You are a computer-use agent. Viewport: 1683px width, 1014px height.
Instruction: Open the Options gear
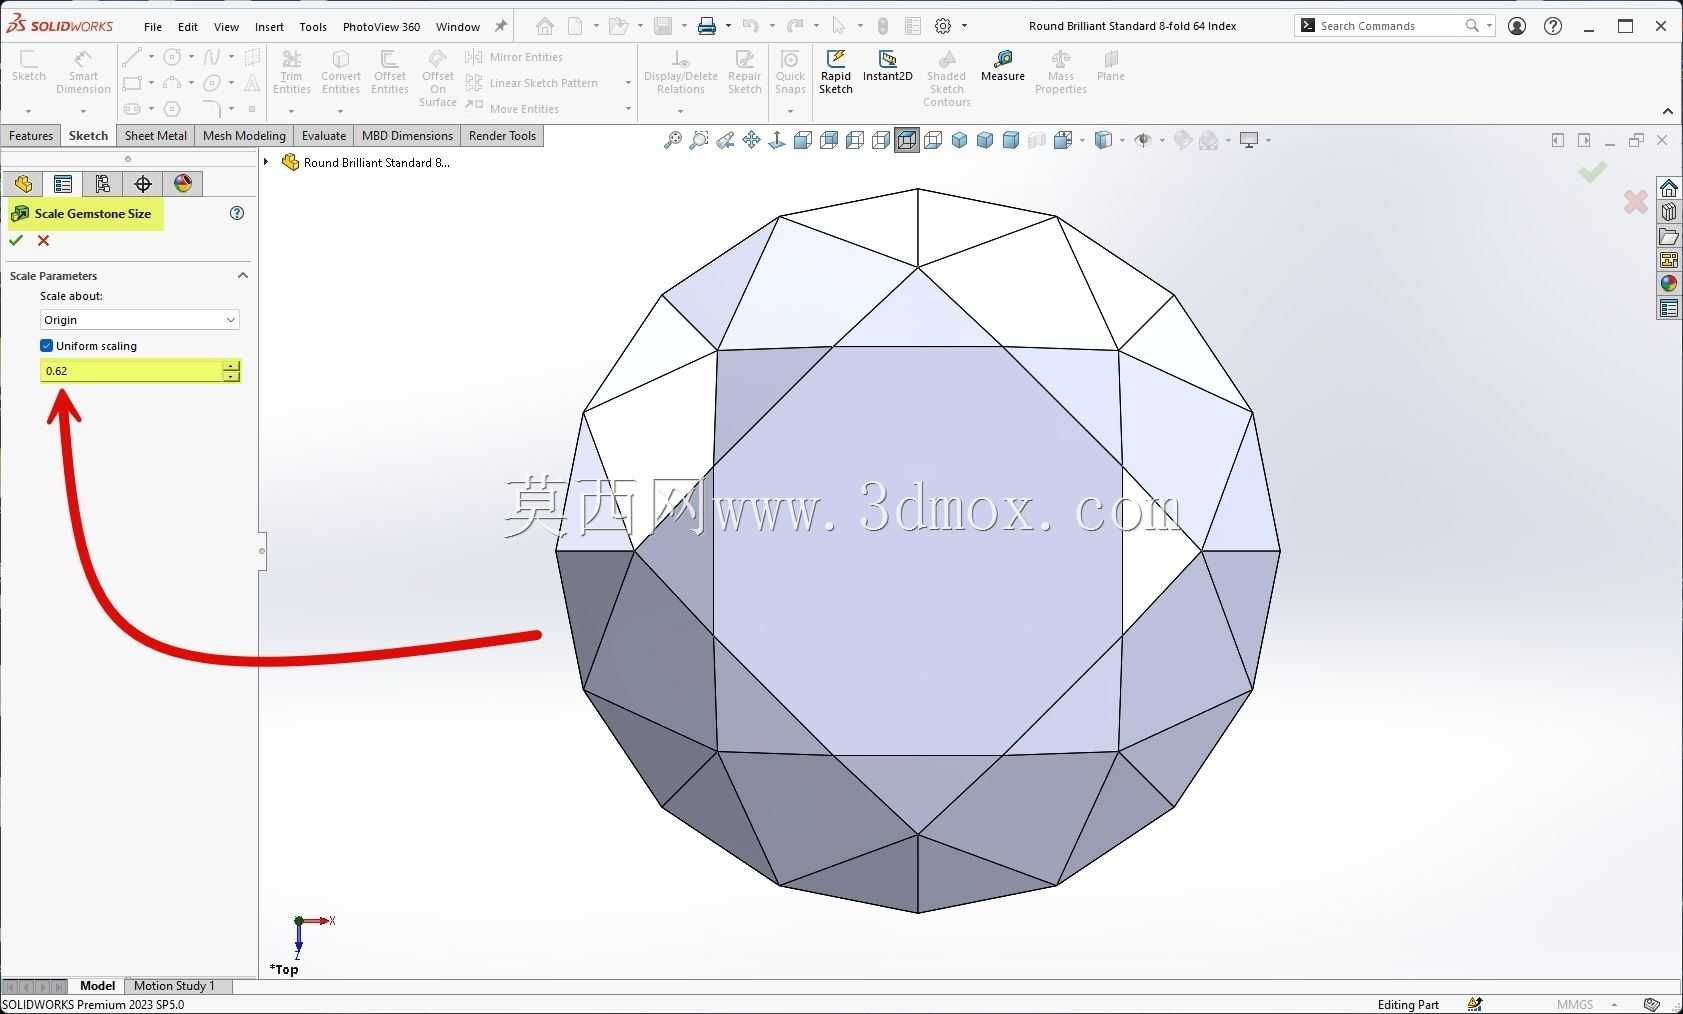(943, 26)
